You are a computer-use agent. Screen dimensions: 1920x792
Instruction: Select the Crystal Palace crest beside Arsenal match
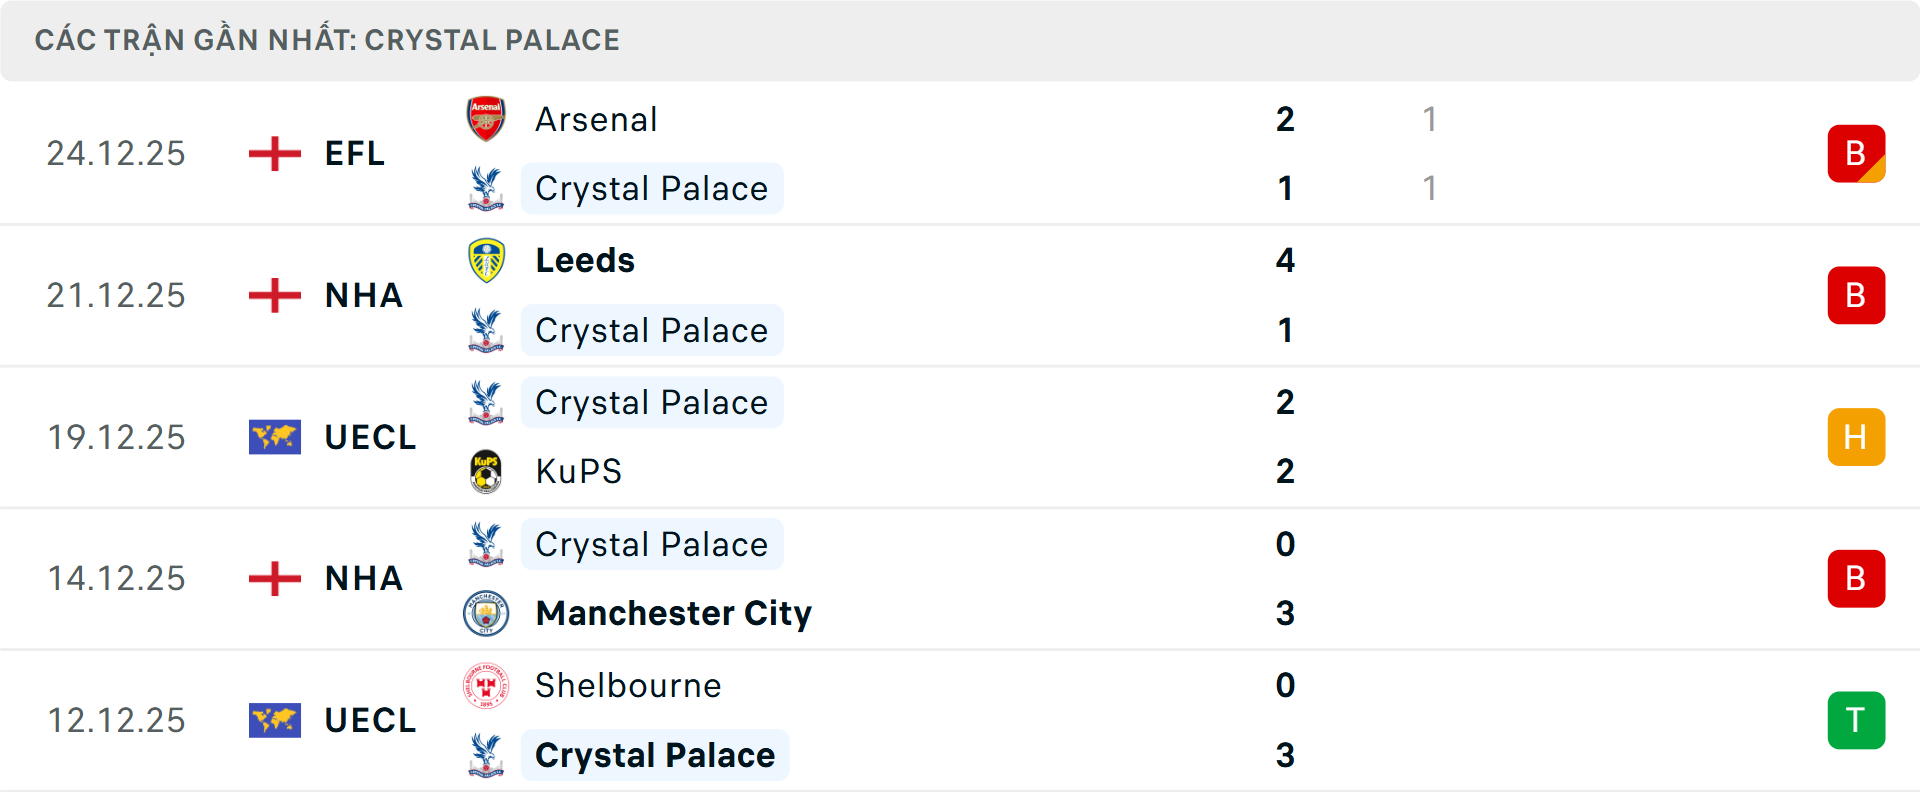click(486, 188)
